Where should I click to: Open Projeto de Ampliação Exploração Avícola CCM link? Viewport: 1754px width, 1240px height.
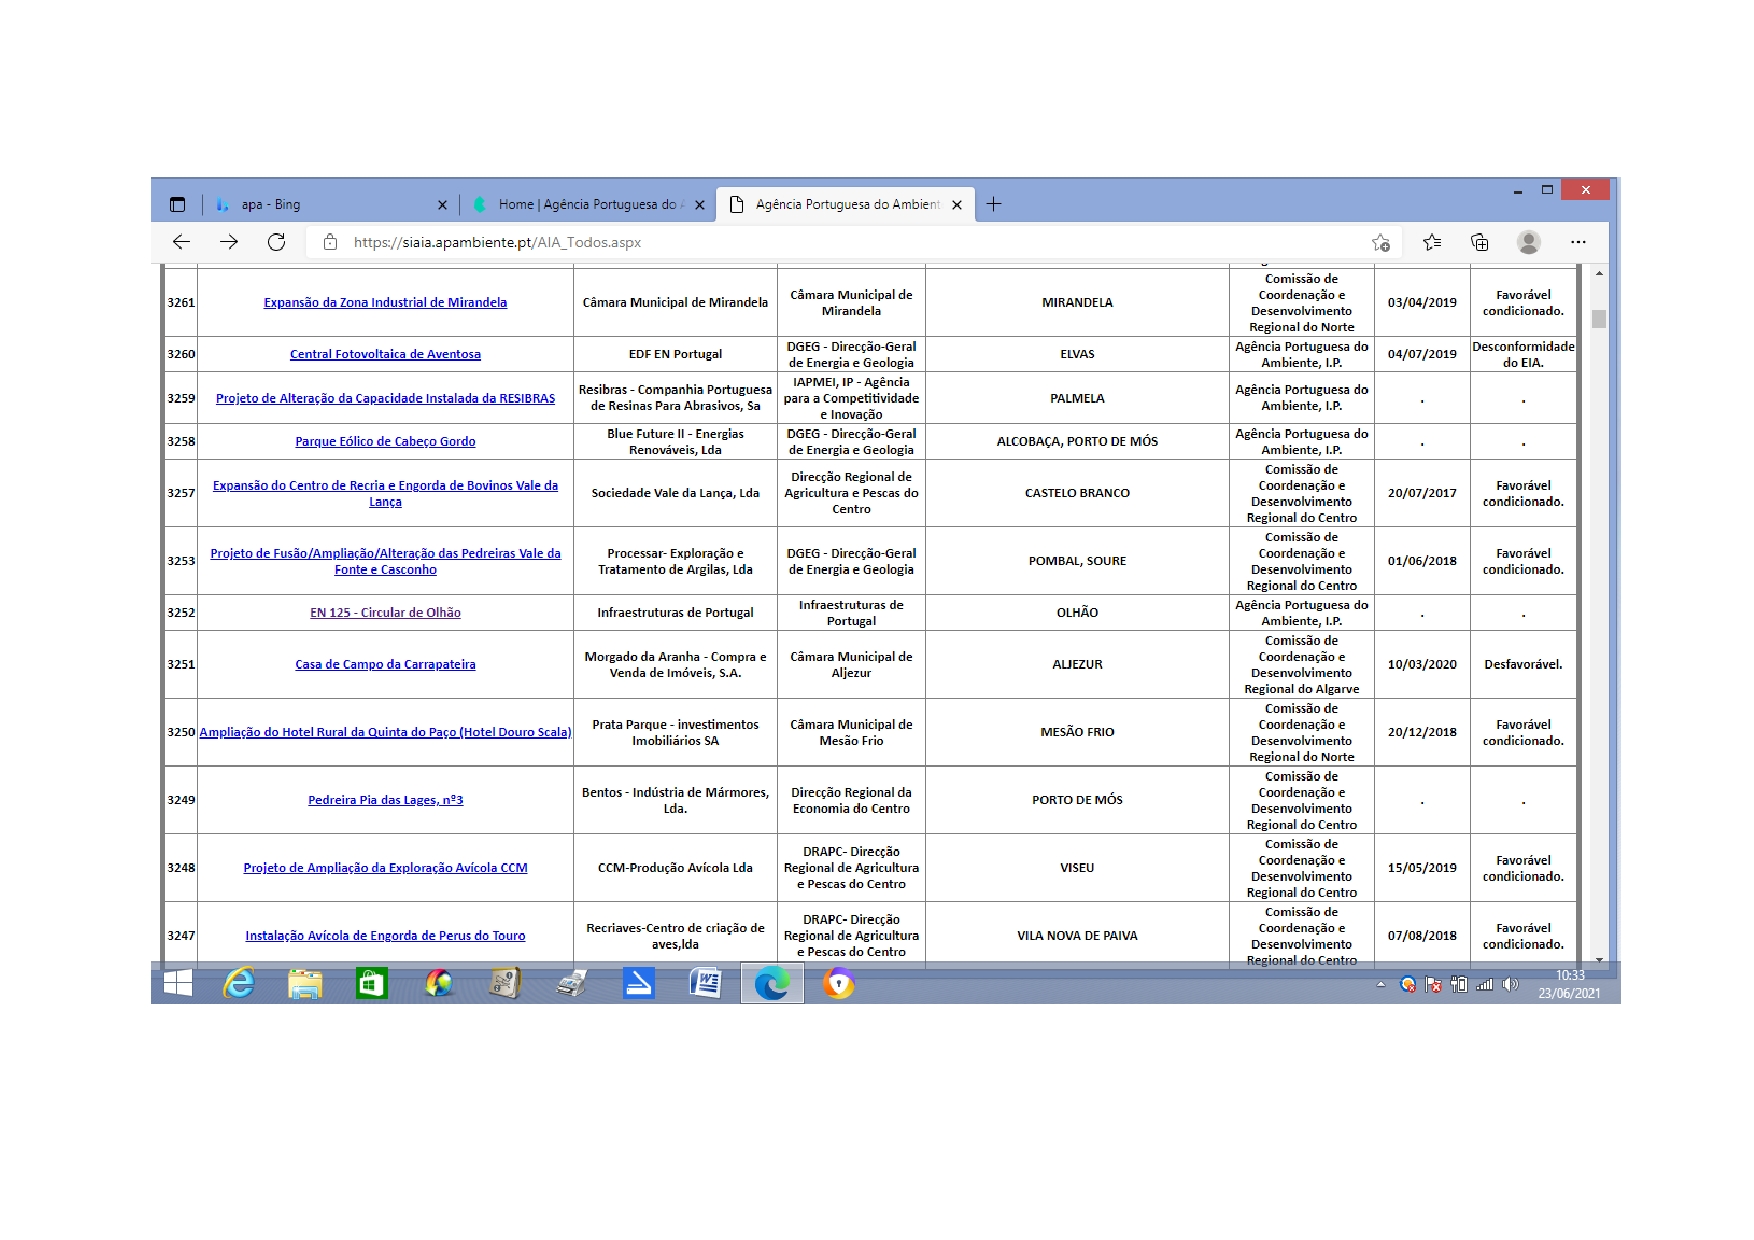[x=385, y=868]
